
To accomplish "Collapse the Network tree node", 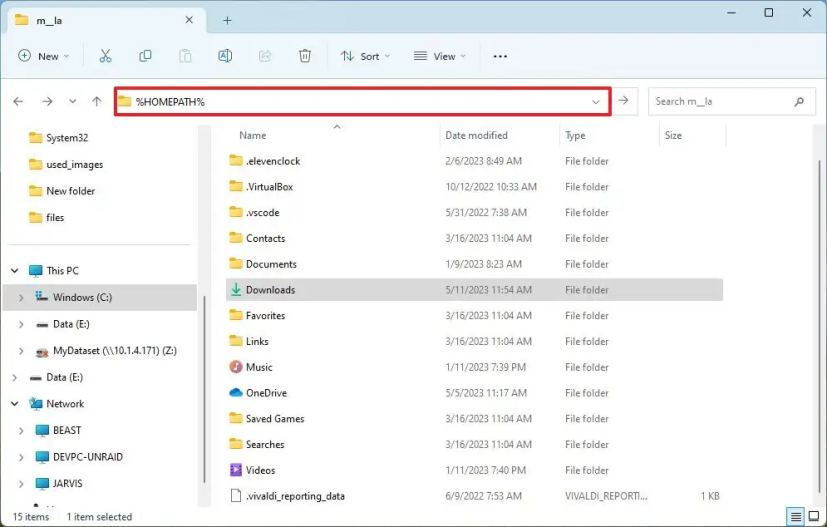I will 15,404.
